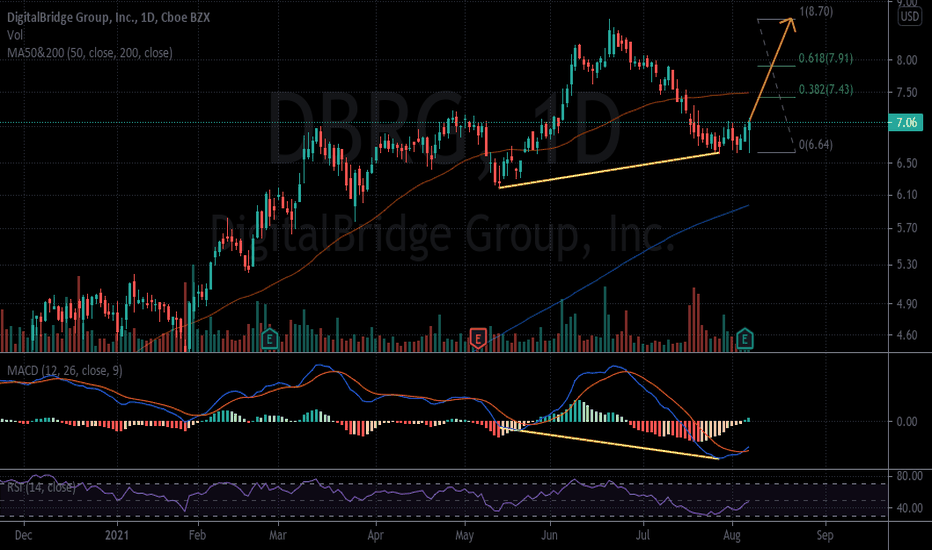The height and width of the screenshot is (550, 932).
Task: Click the Sep label on time axis
Action: (x=824, y=535)
